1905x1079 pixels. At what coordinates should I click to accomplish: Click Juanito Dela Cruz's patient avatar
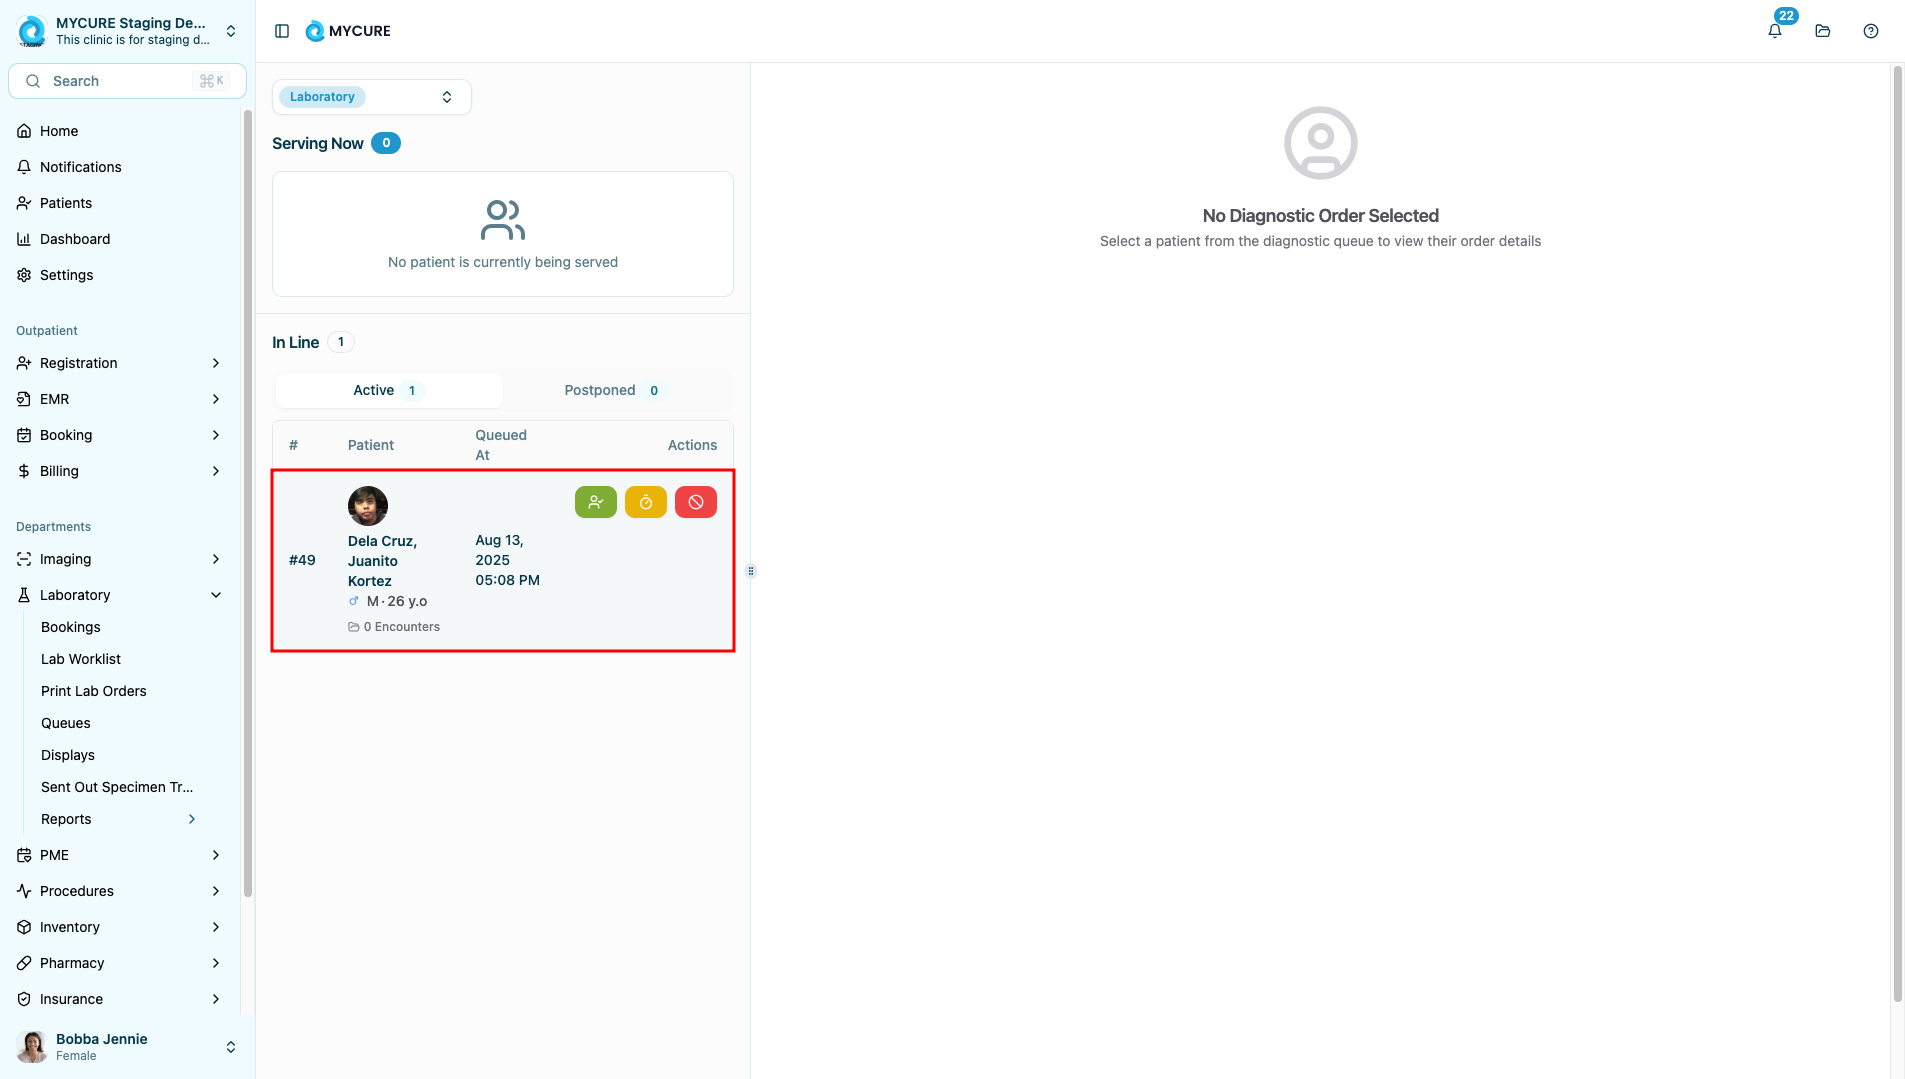[x=367, y=506]
